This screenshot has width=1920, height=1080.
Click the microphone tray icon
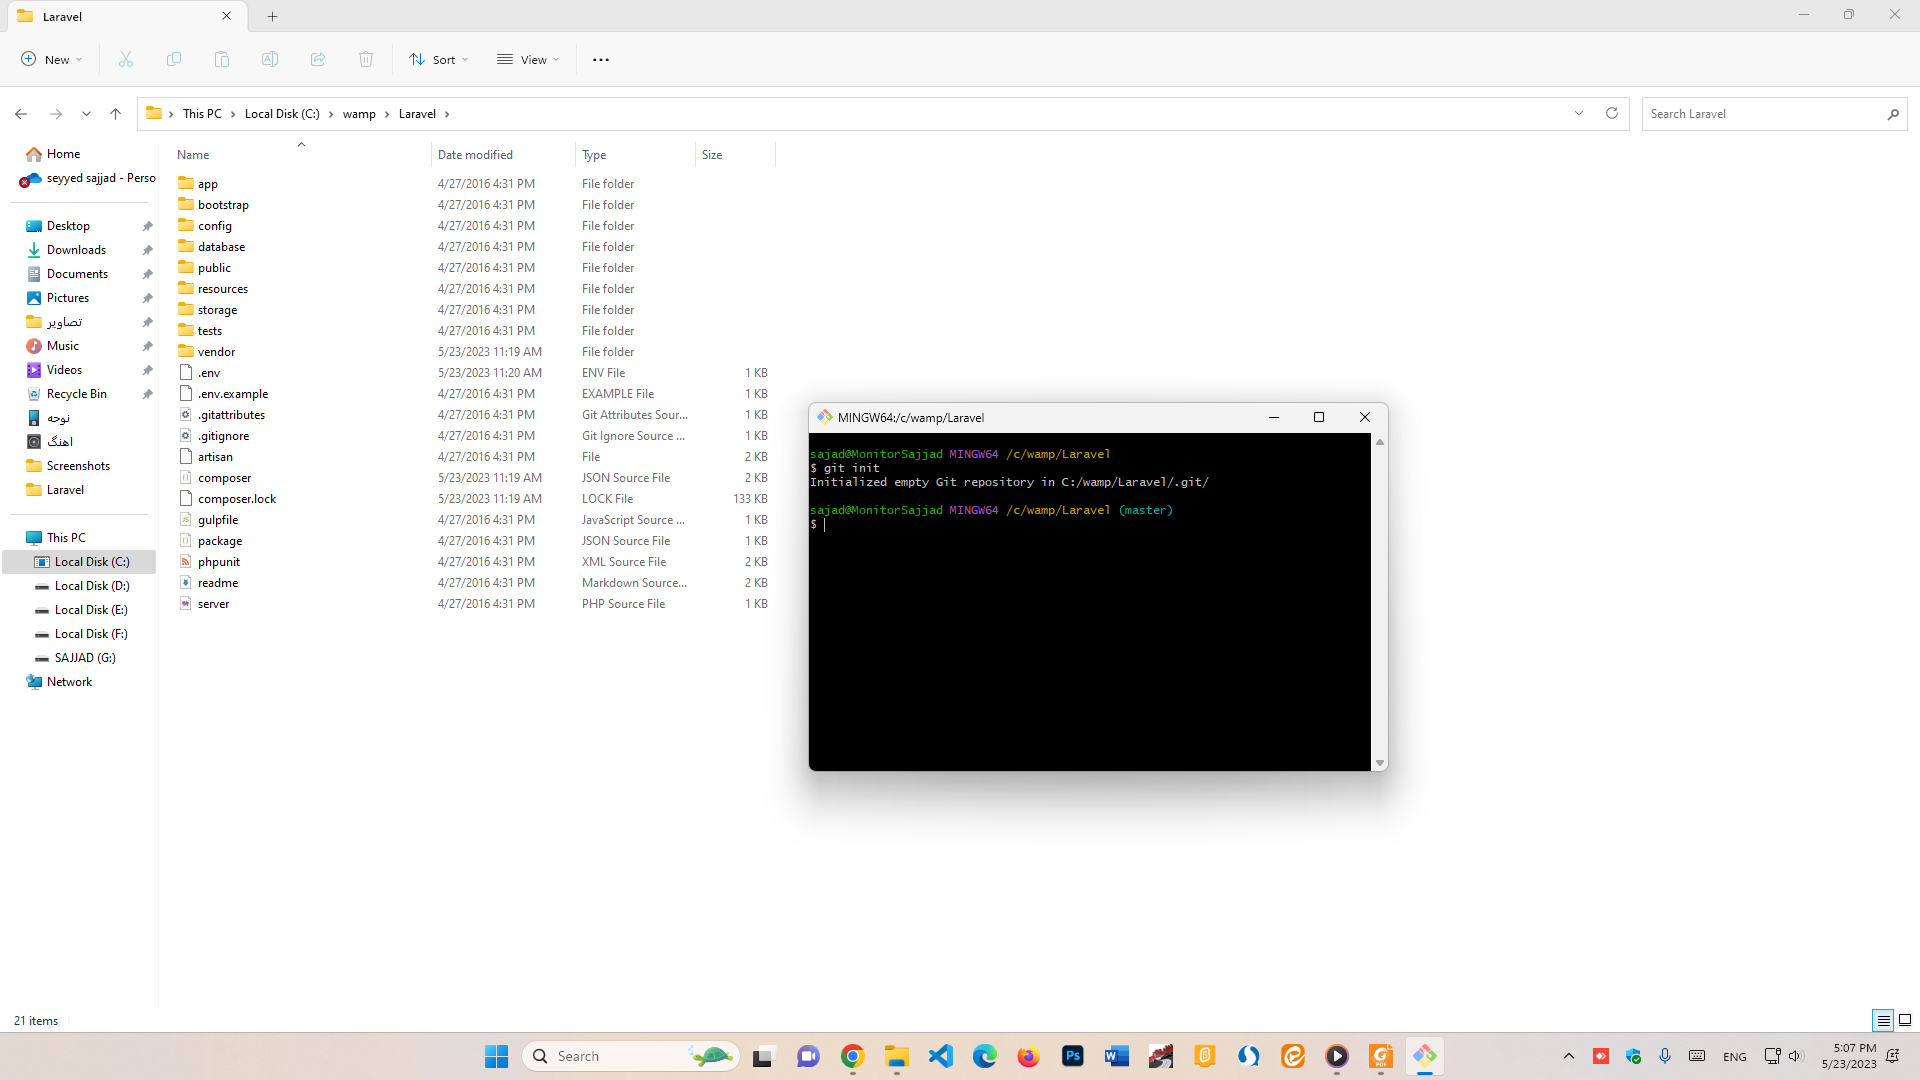(x=1665, y=1056)
